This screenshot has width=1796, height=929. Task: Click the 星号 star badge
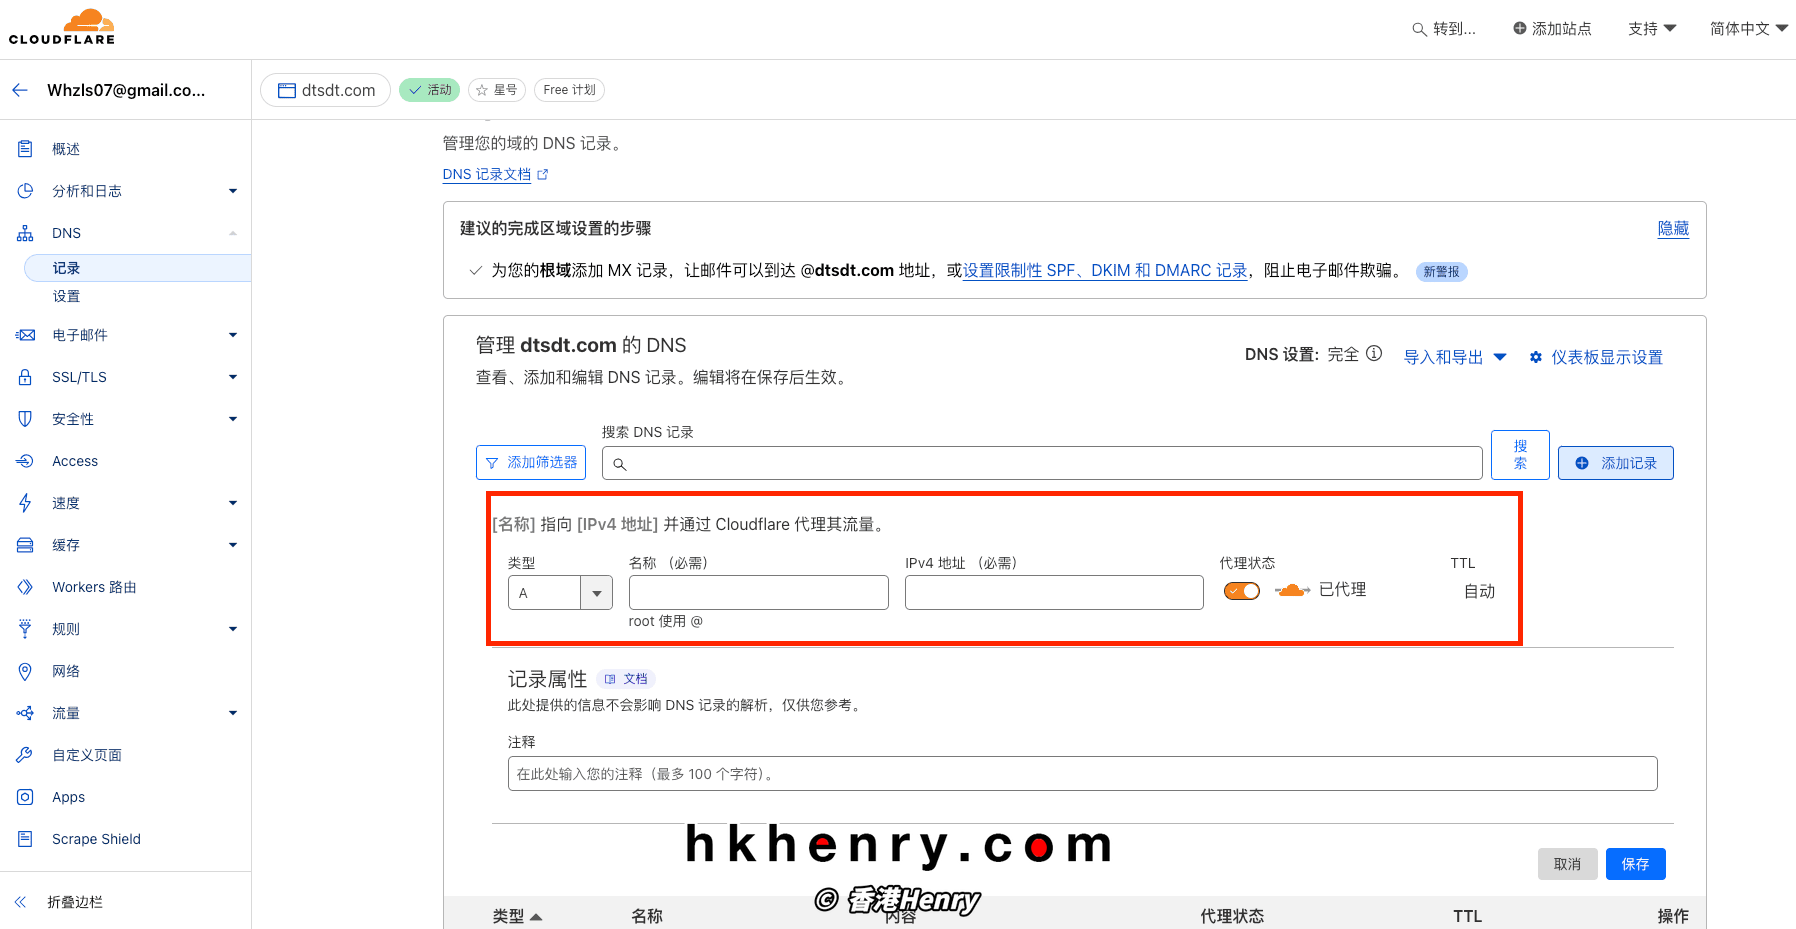[497, 90]
